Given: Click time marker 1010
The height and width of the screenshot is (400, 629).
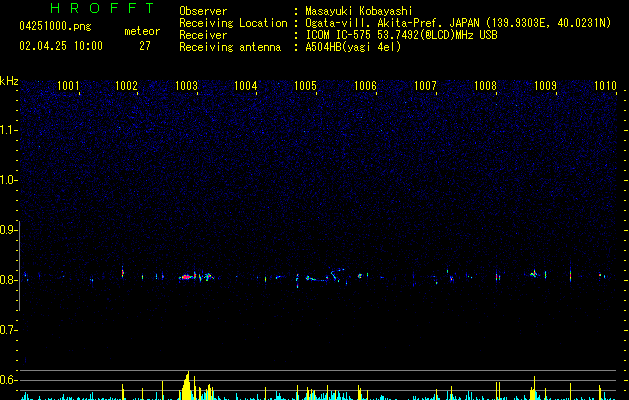Looking at the screenshot, I should pos(605,85).
